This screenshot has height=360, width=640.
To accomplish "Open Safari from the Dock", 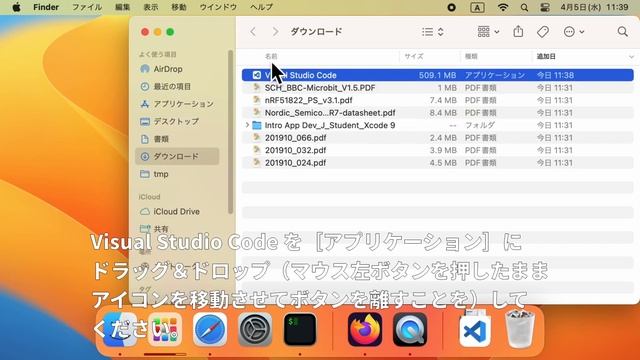I will (210, 329).
